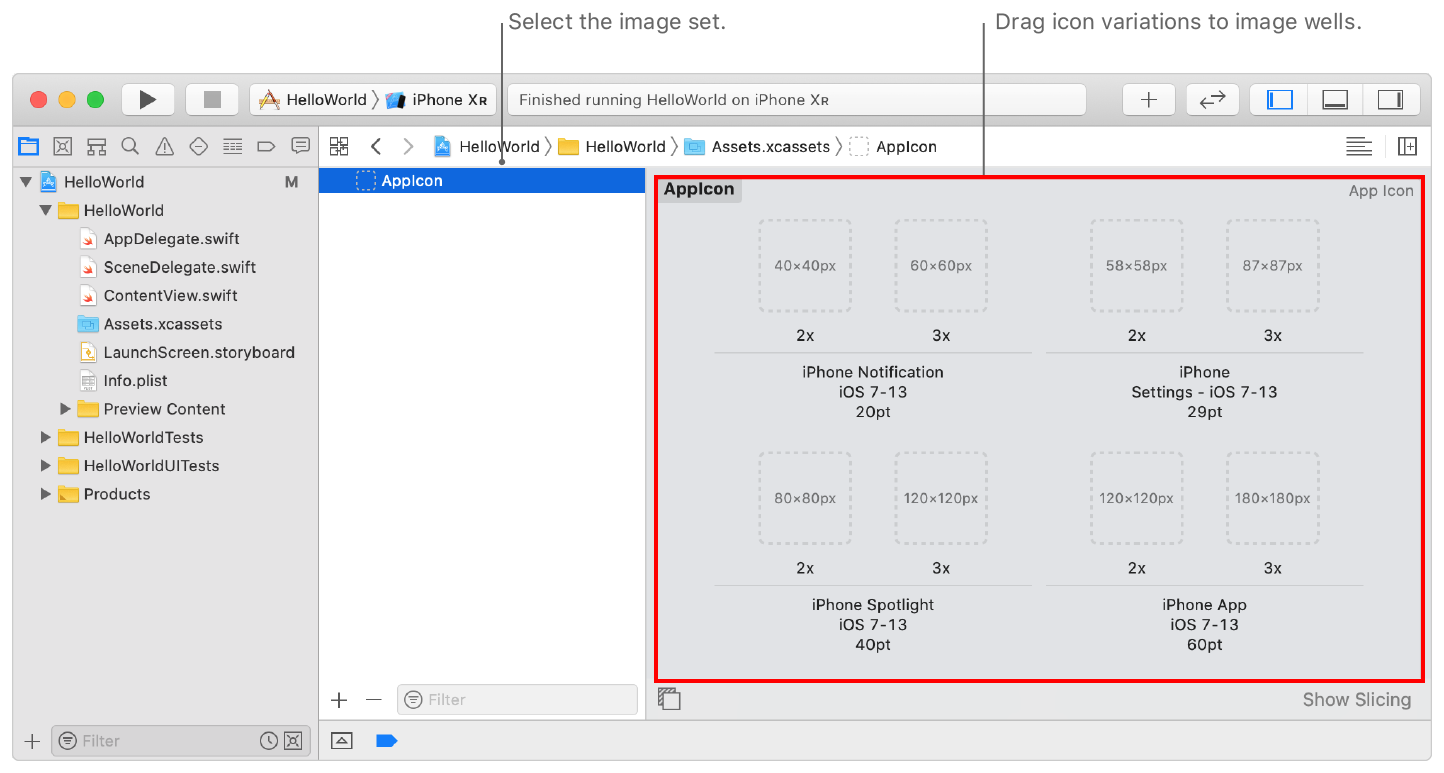Screen dimensions: 1444x773
Task: Click the Run (play) button
Action: pyautogui.click(x=148, y=100)
